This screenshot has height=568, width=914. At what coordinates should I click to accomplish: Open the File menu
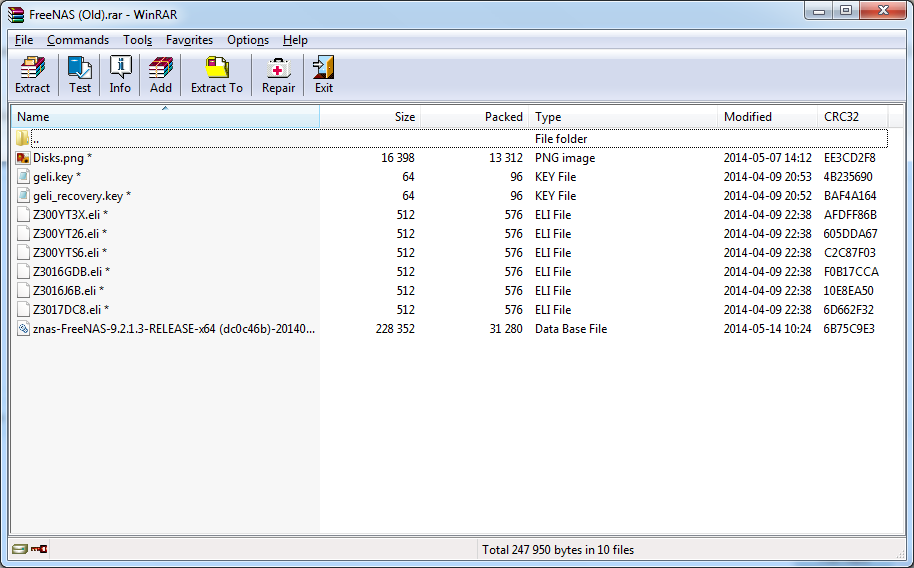[24, 40]
